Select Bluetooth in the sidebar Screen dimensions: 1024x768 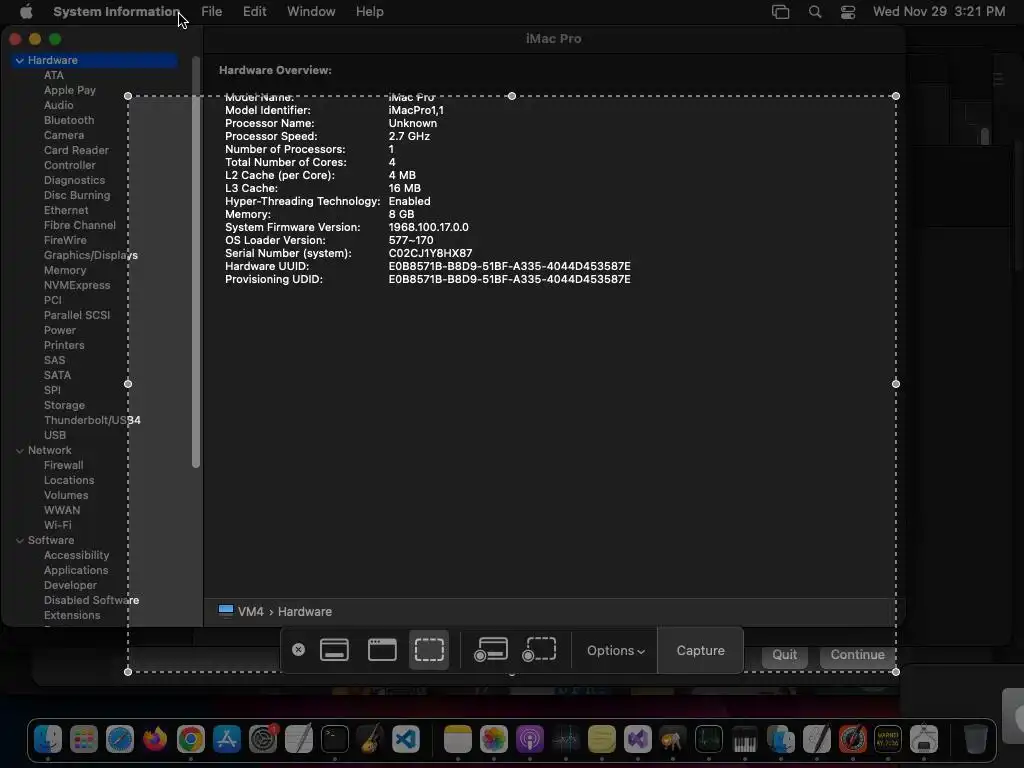click(x=69, y=120)
